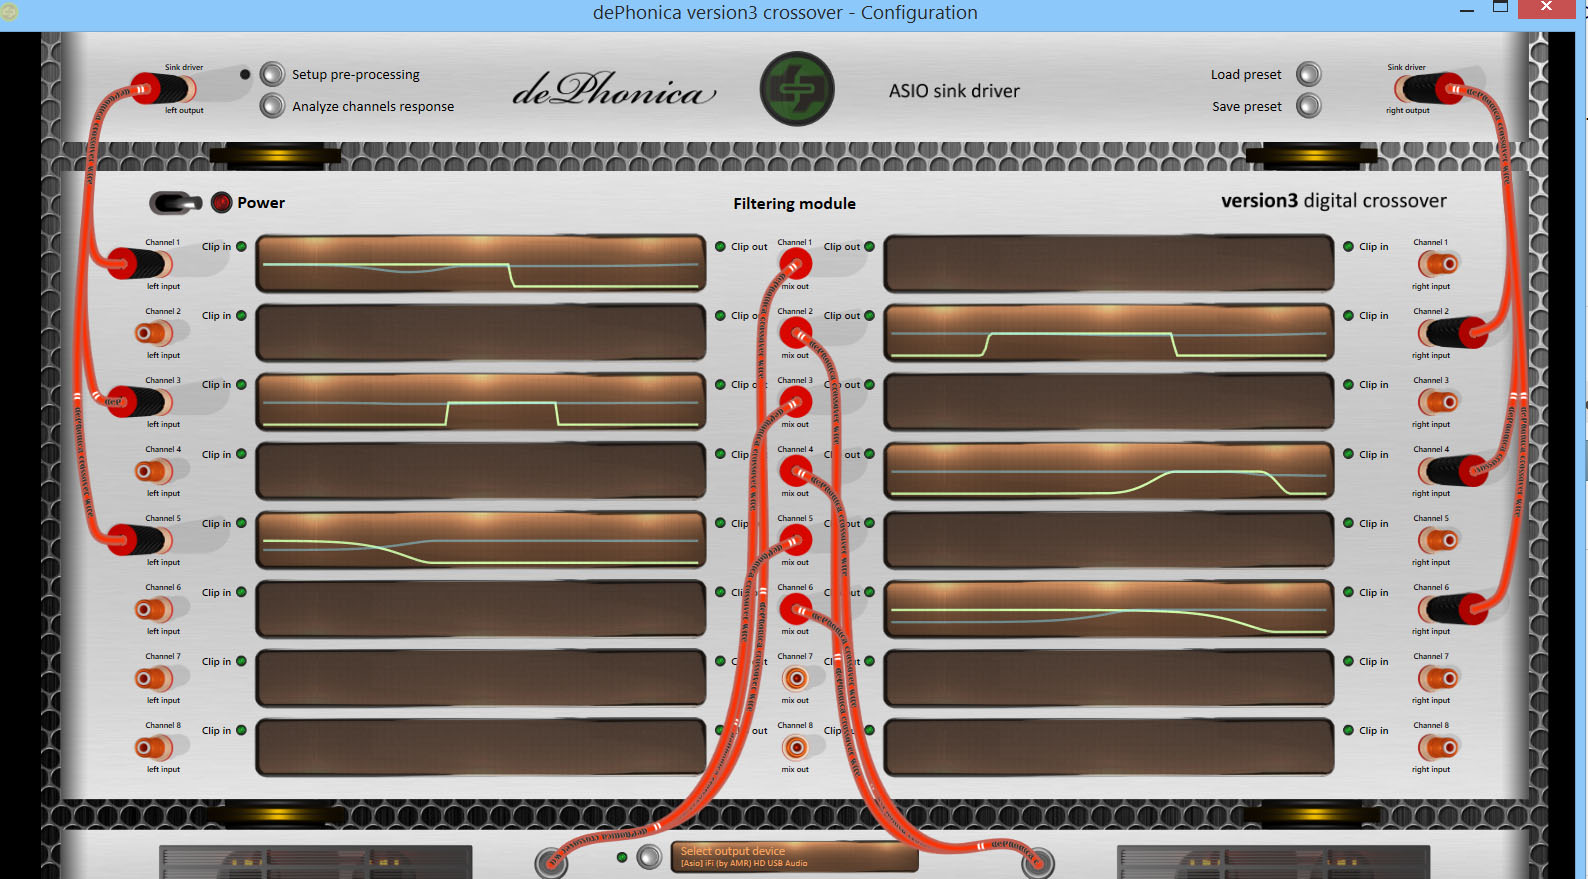
Task: Click the Channel 2 left input jack
Action: [x=154, y=333]
